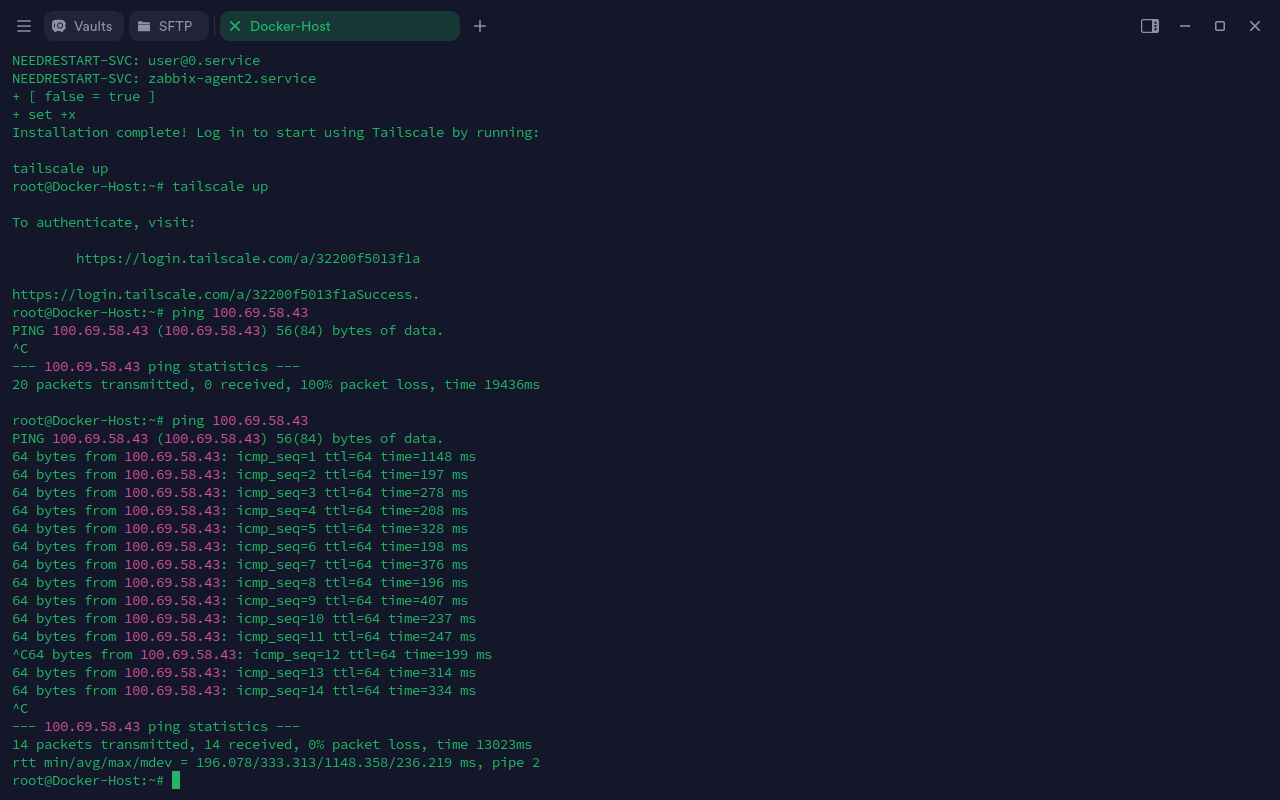Click the login URL ending with Success
1280x800 pixels.
click(x=215, y=294)
